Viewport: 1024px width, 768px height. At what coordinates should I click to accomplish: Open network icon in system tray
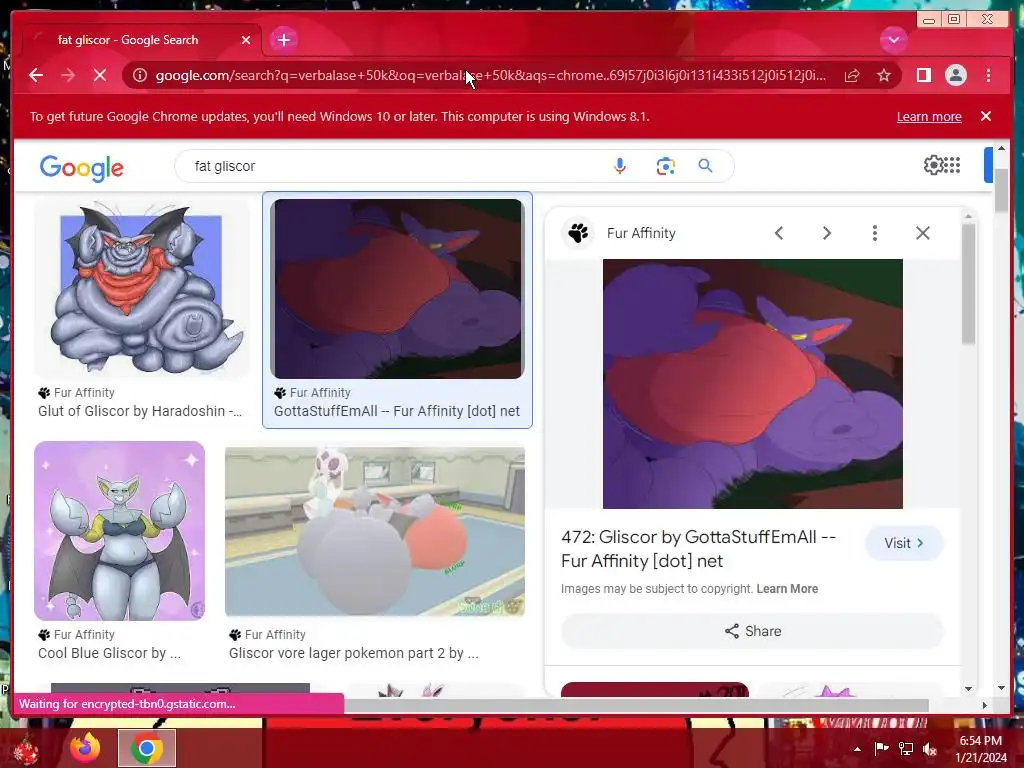(906, 749)
